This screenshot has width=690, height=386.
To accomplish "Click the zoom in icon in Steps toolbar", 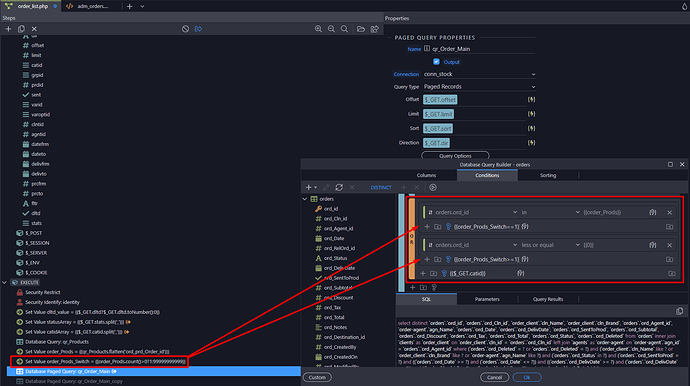I will (x=318, y=29).
